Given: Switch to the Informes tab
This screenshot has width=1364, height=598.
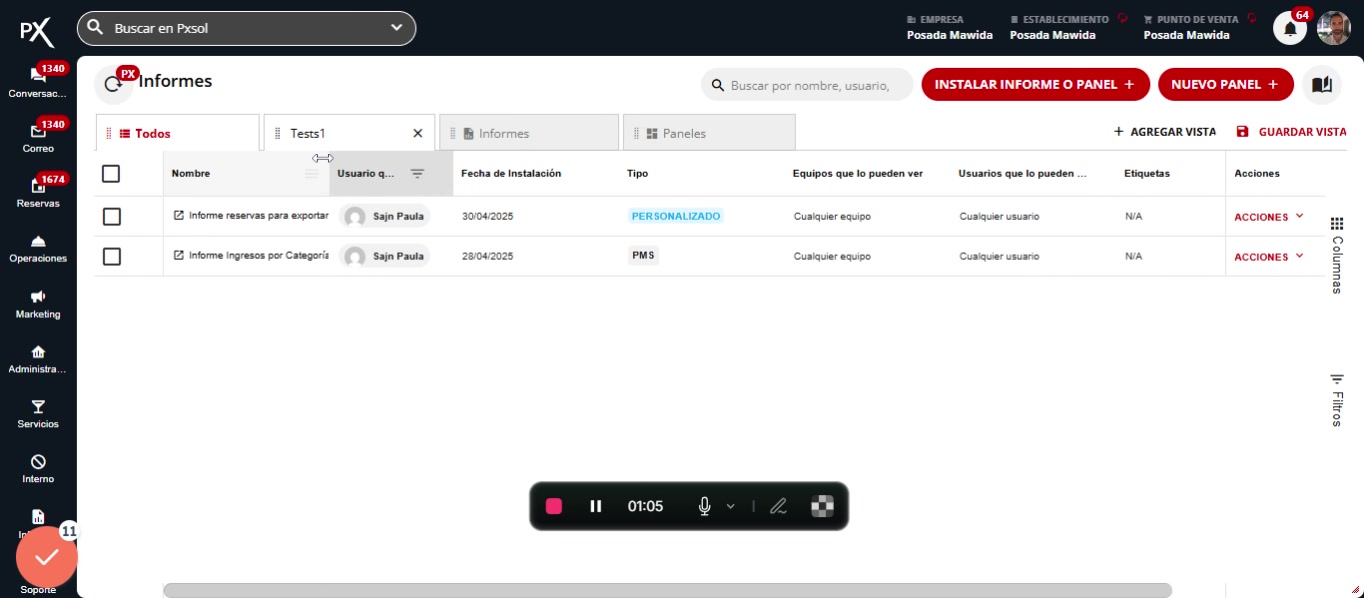Looking at the screenshot, I should (x=528, y=133).
